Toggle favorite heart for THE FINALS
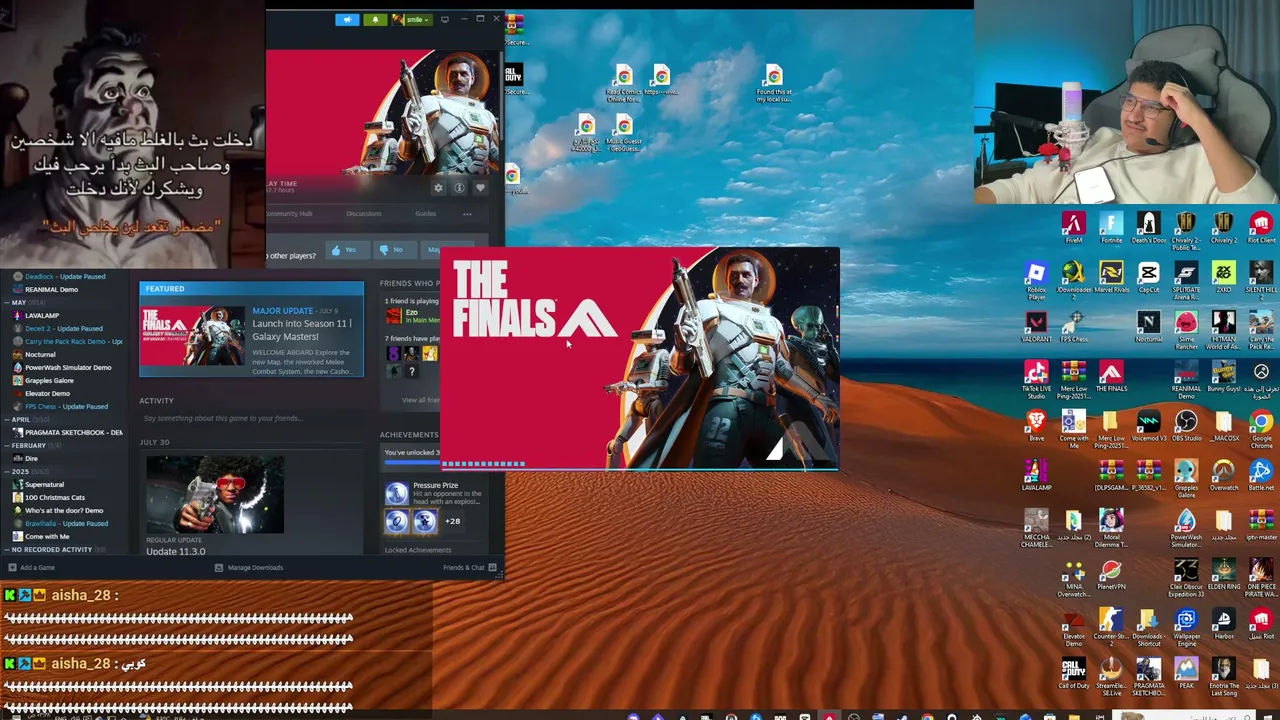Viewport: 1280px width, 720px height. [x=480, y=188]
